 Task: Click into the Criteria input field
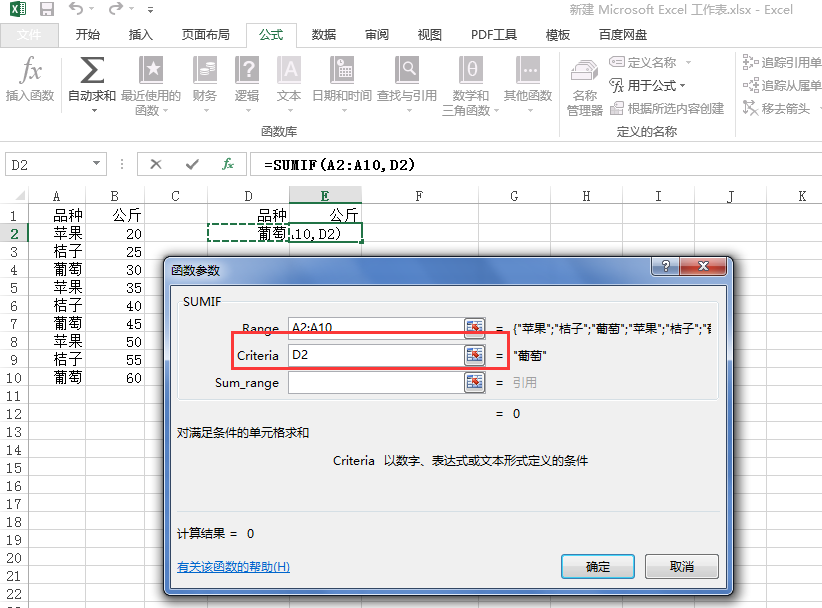point(376,355)
